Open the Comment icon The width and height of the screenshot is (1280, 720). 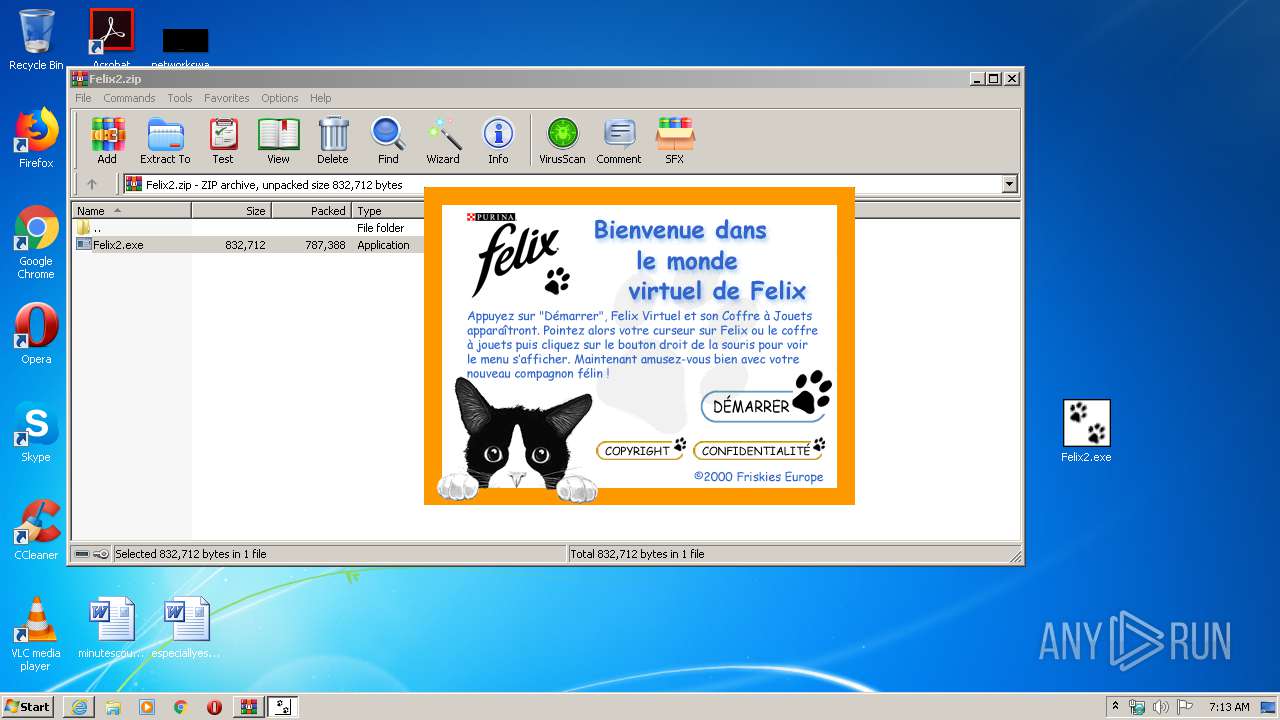click(619, 140)
